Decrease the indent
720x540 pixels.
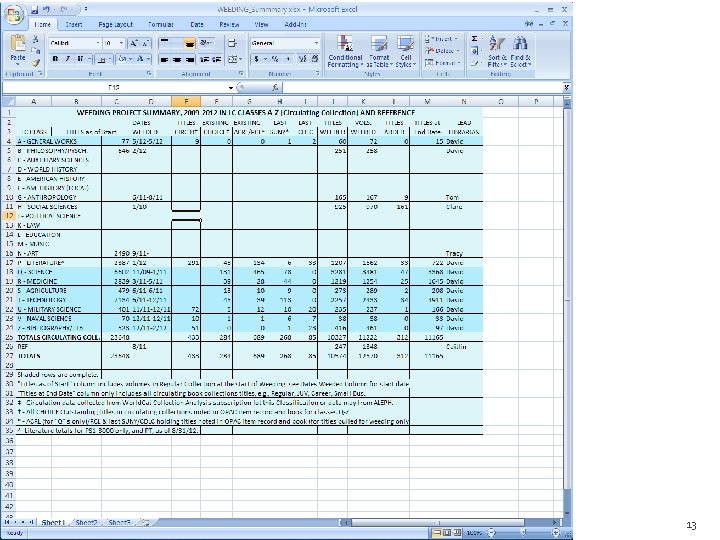(205, 60)
